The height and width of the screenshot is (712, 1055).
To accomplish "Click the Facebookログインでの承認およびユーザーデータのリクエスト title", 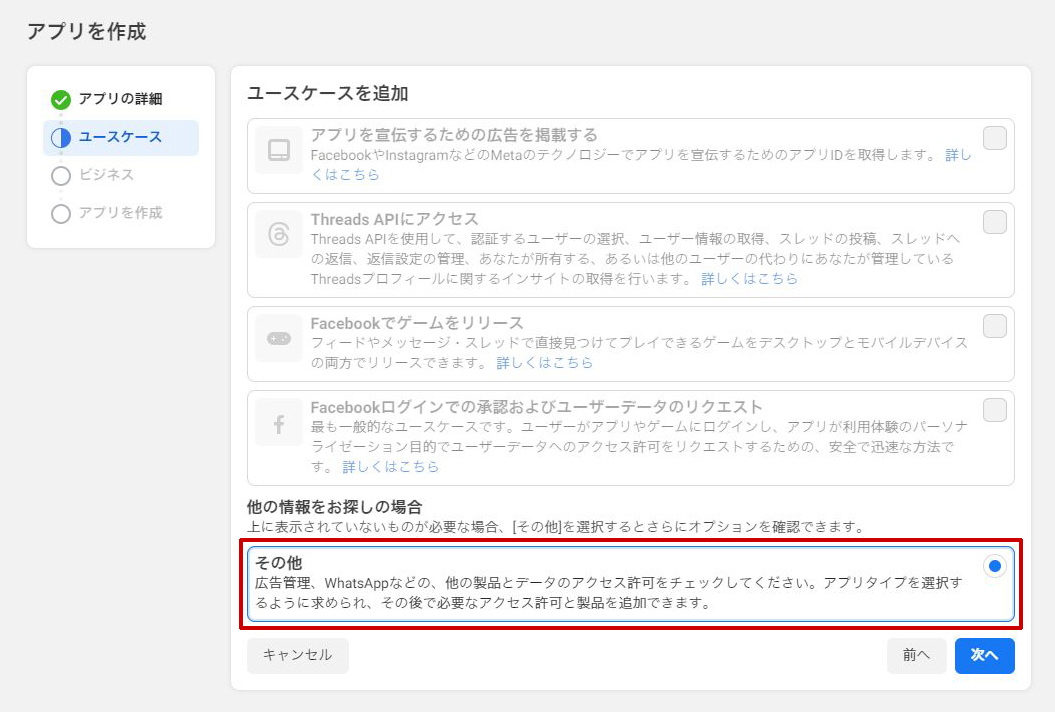I will click(x=536, y=407).
